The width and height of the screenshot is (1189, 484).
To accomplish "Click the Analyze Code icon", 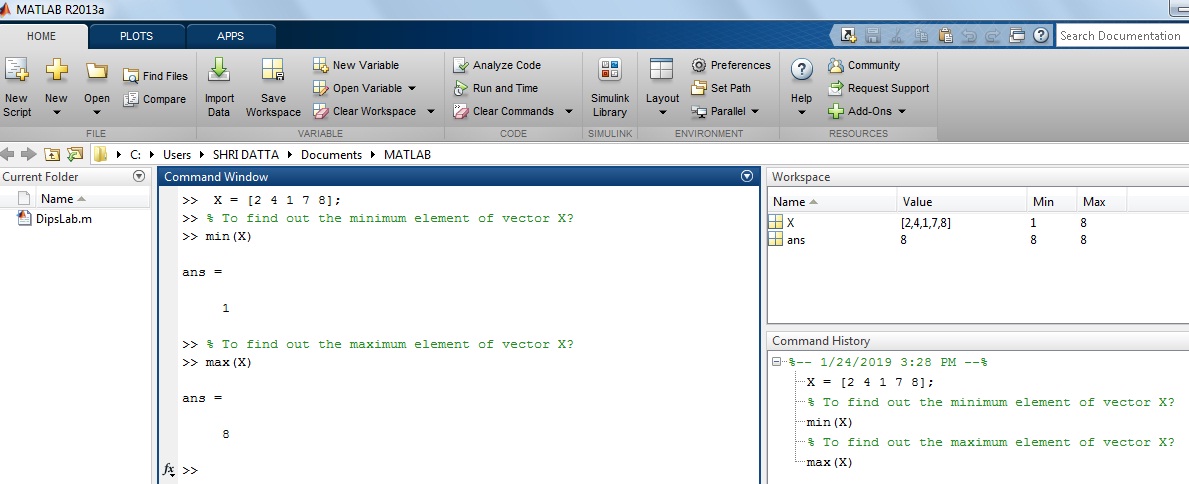I will (460, 66).
